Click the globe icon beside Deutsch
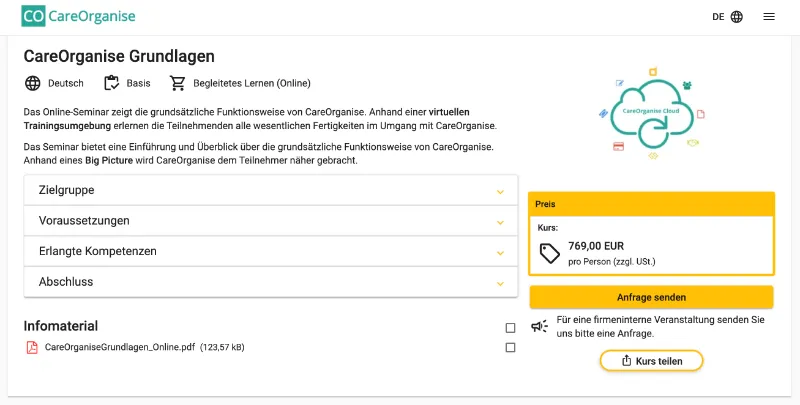 (33, 83)
